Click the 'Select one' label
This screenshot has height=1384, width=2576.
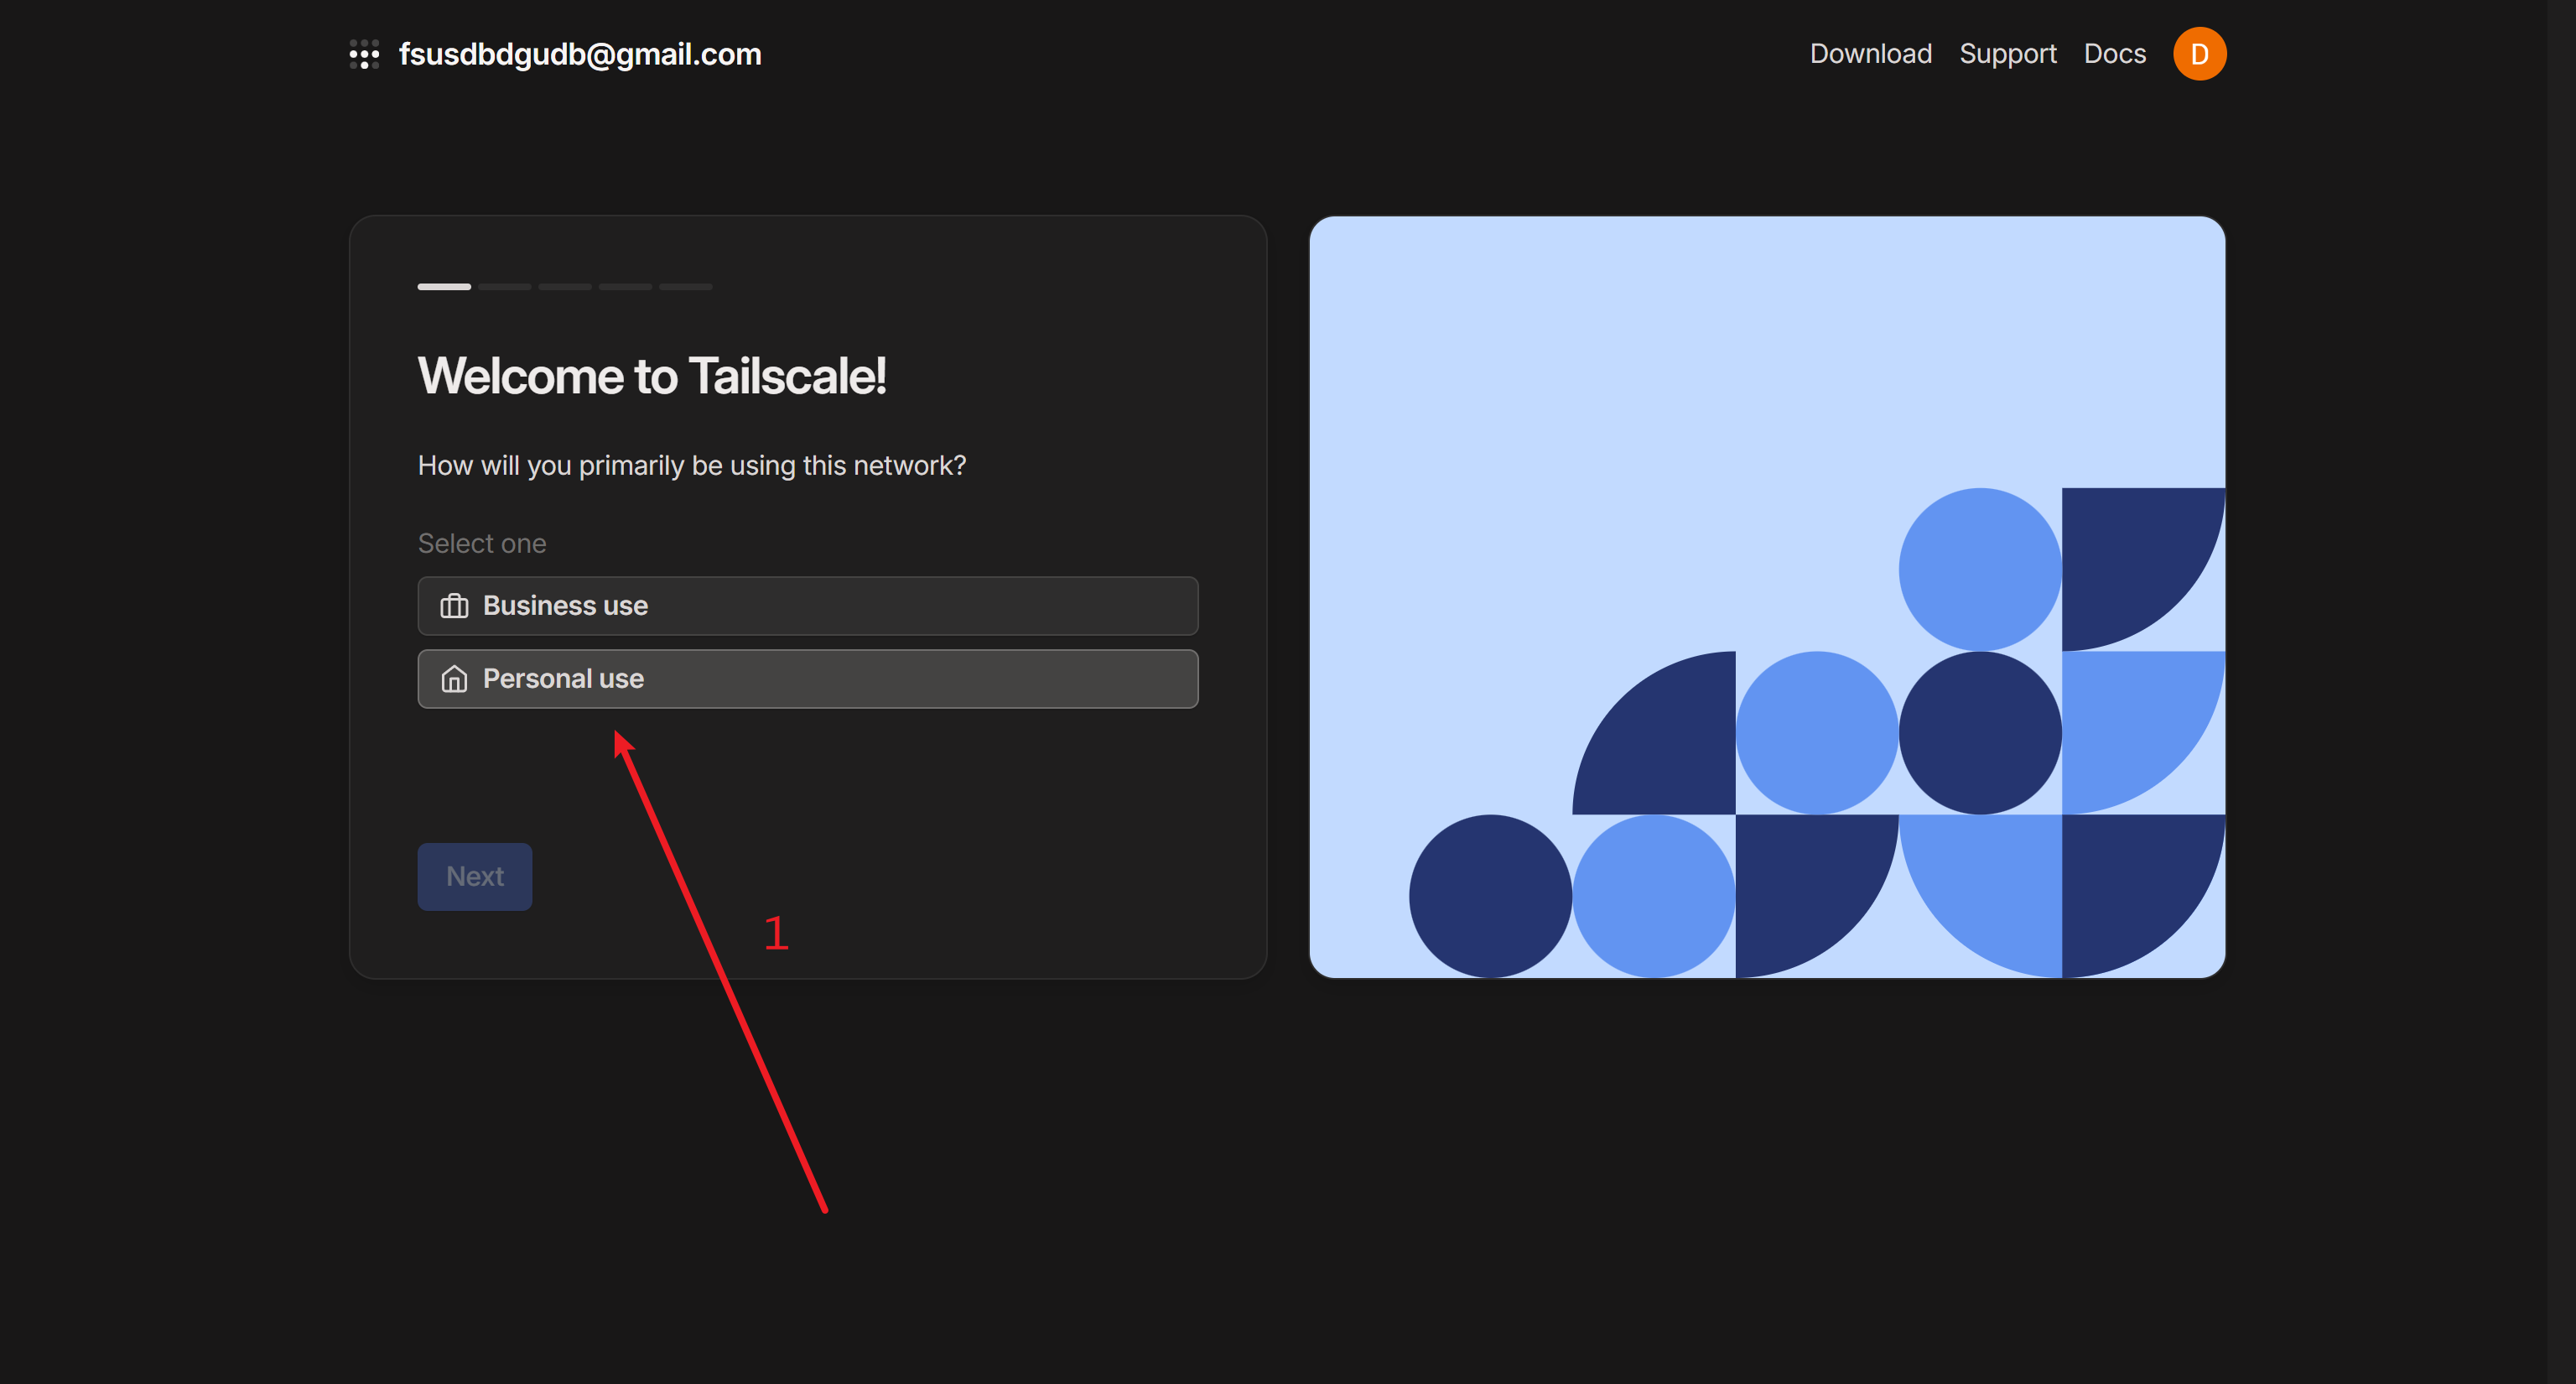pyautogui.click(x=482, y=543)
